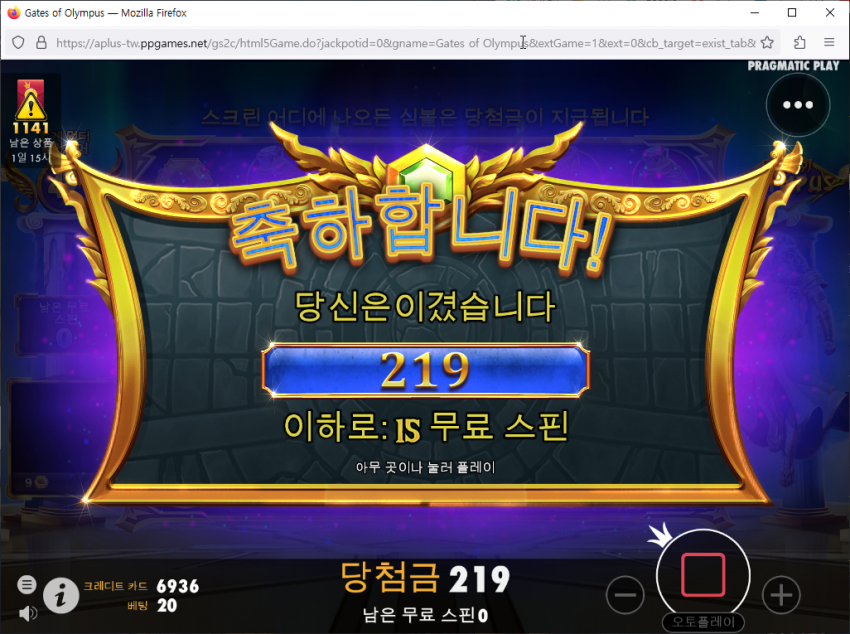Viewport: 850px width, 634px height.
Task: Click the Firefox logo in title bar
Action: (x=14, y=12)
